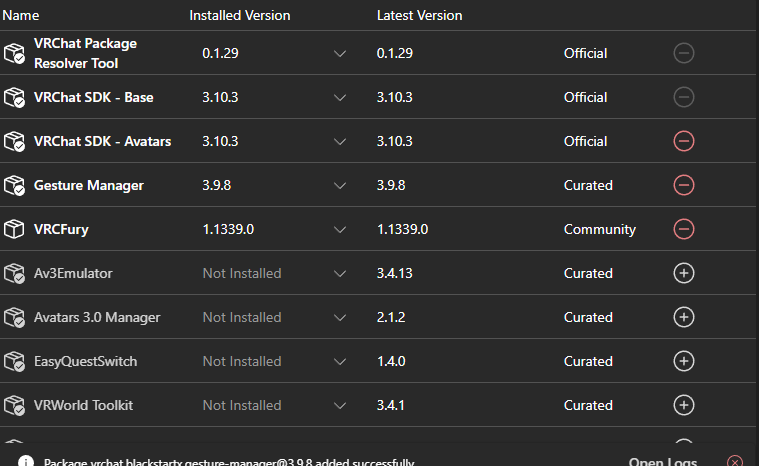Click the Official label for VRChat SDK - Avatars
759x466 pixels.
(585, 141)
